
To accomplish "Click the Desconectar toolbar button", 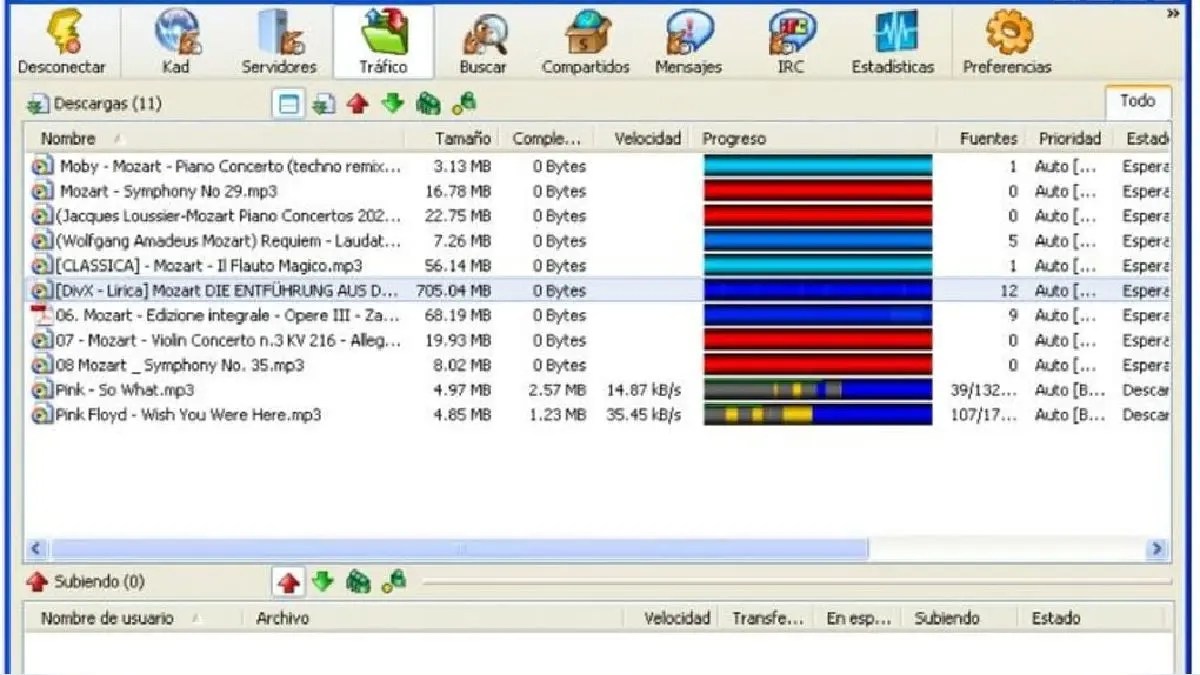I will pyautogui.click(x=62, y=43).
